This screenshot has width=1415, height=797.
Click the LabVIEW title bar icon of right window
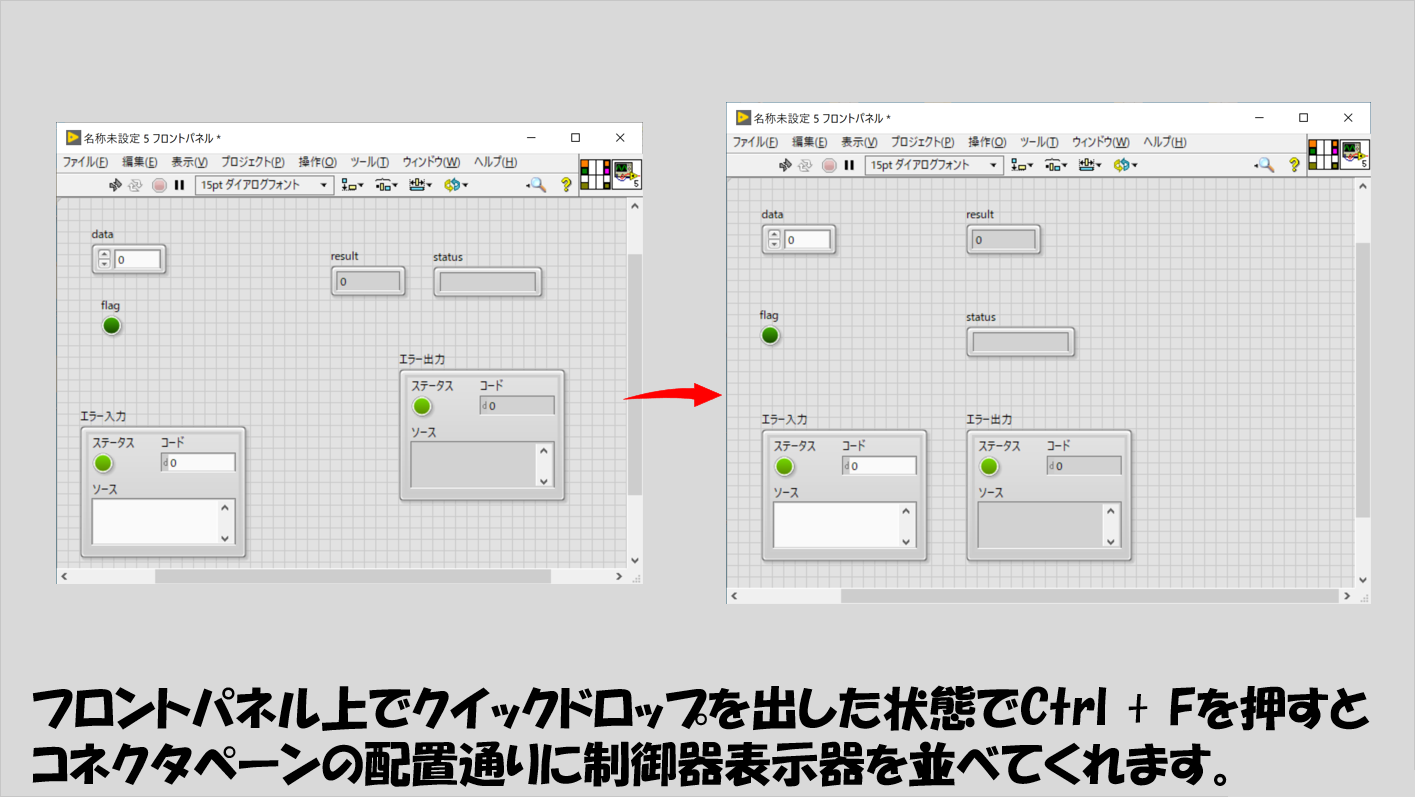[x=743, y=117]
